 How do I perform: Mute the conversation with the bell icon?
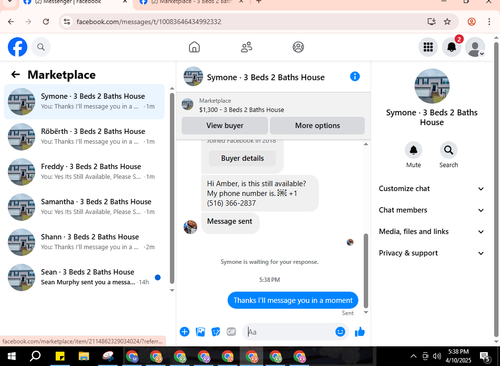pyautogui.click(x=413, y=150)
